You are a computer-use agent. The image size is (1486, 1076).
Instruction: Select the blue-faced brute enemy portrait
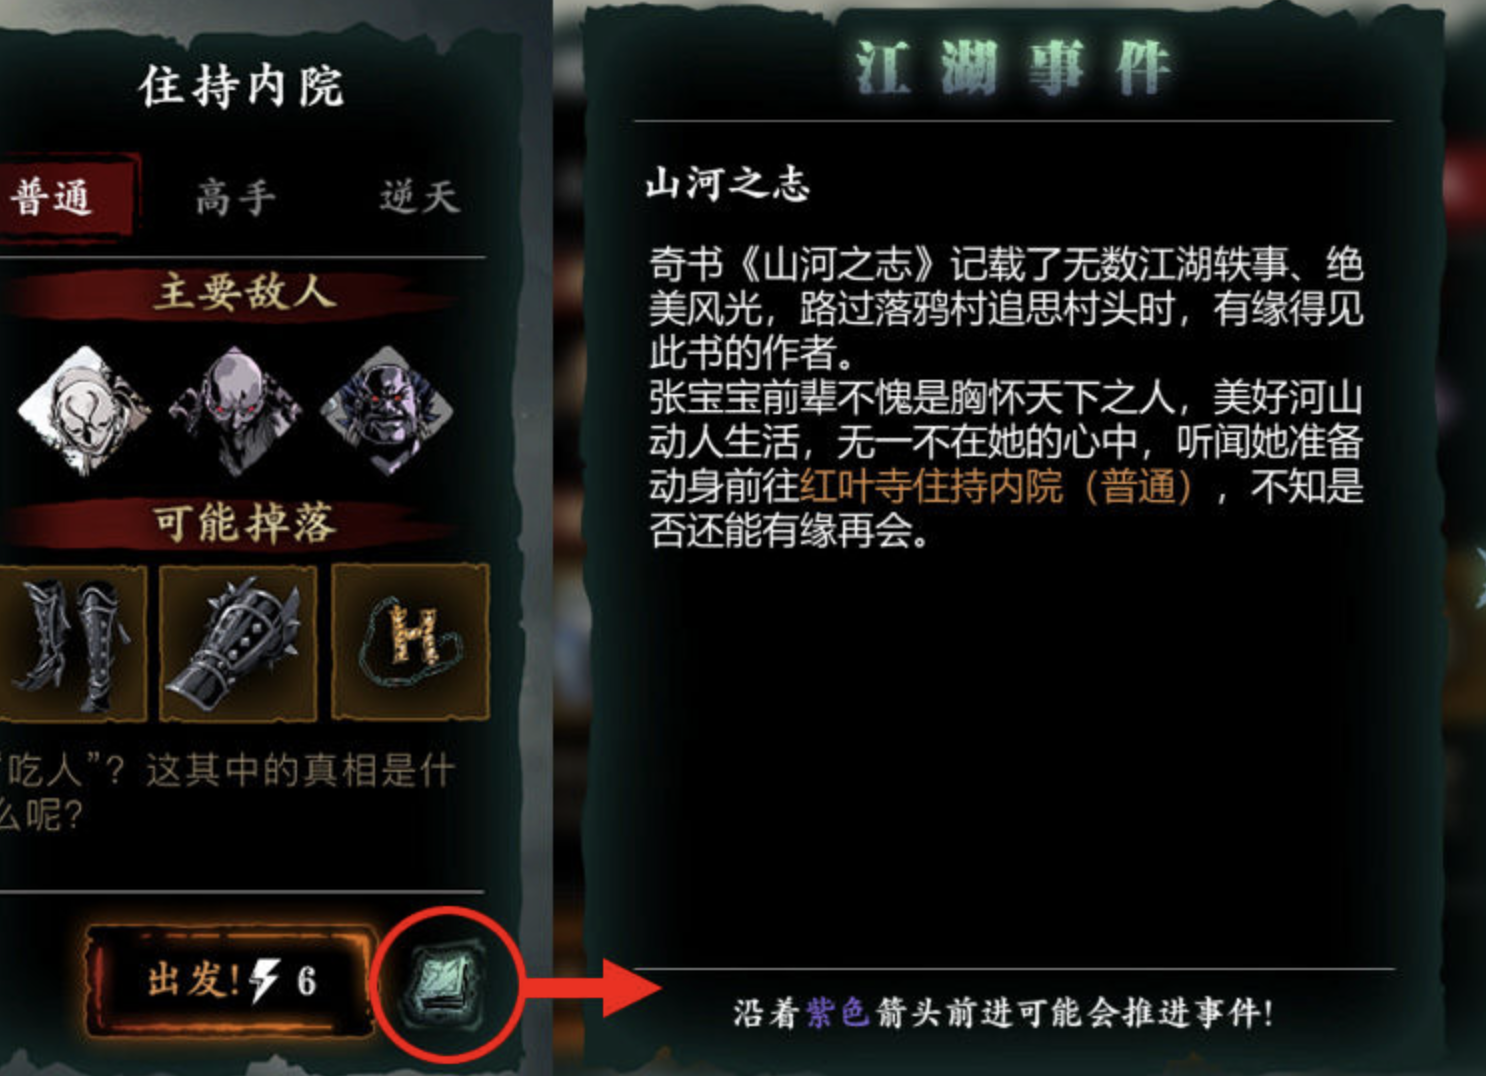tap(386, 409)
